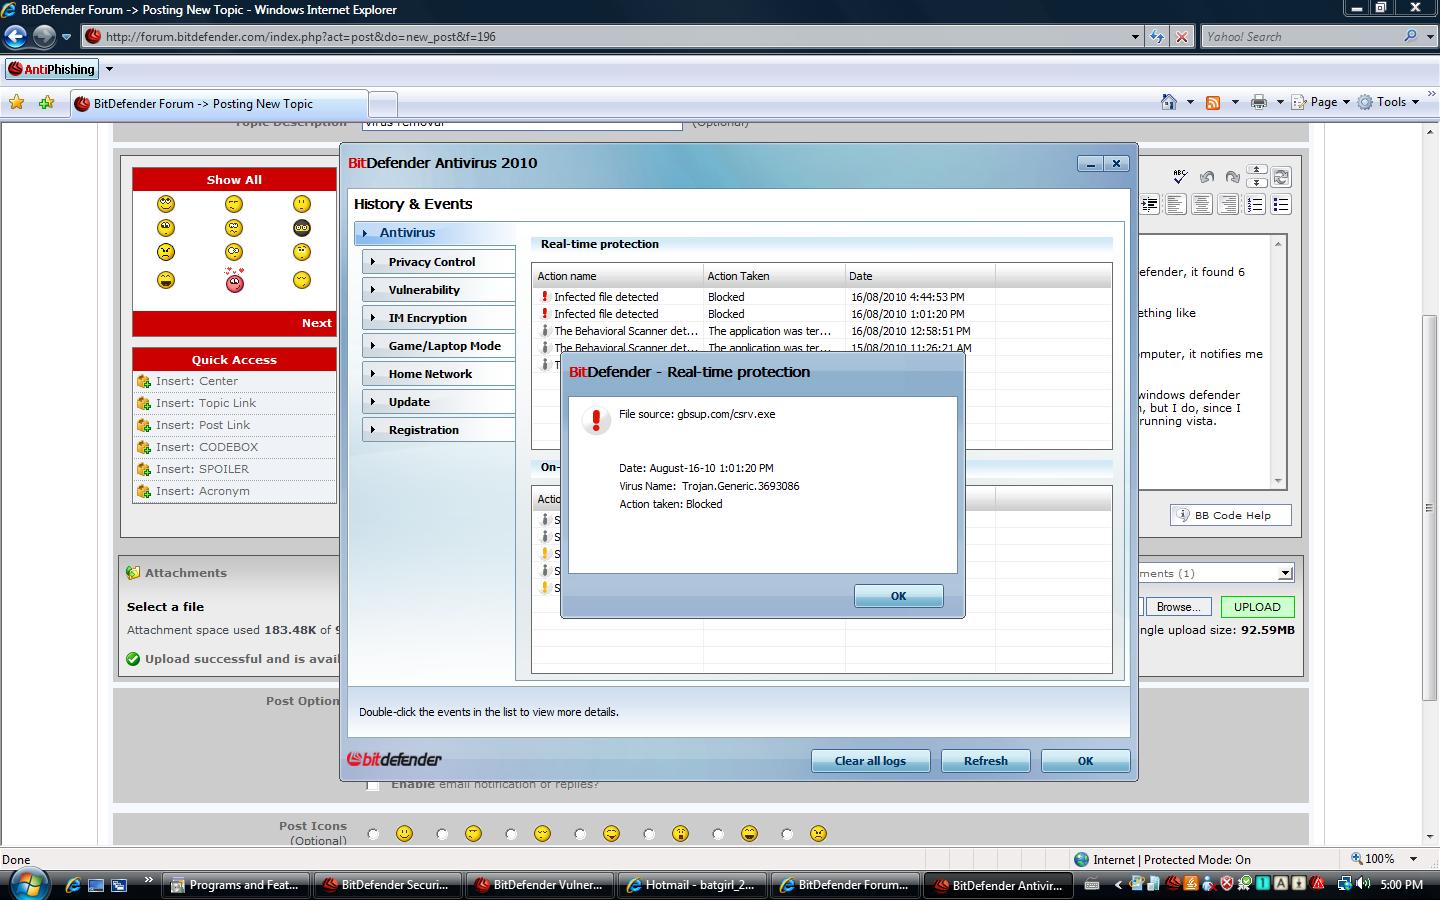Open the Favorites star
The image size is (1440, 900).
[x=16, y=102]
